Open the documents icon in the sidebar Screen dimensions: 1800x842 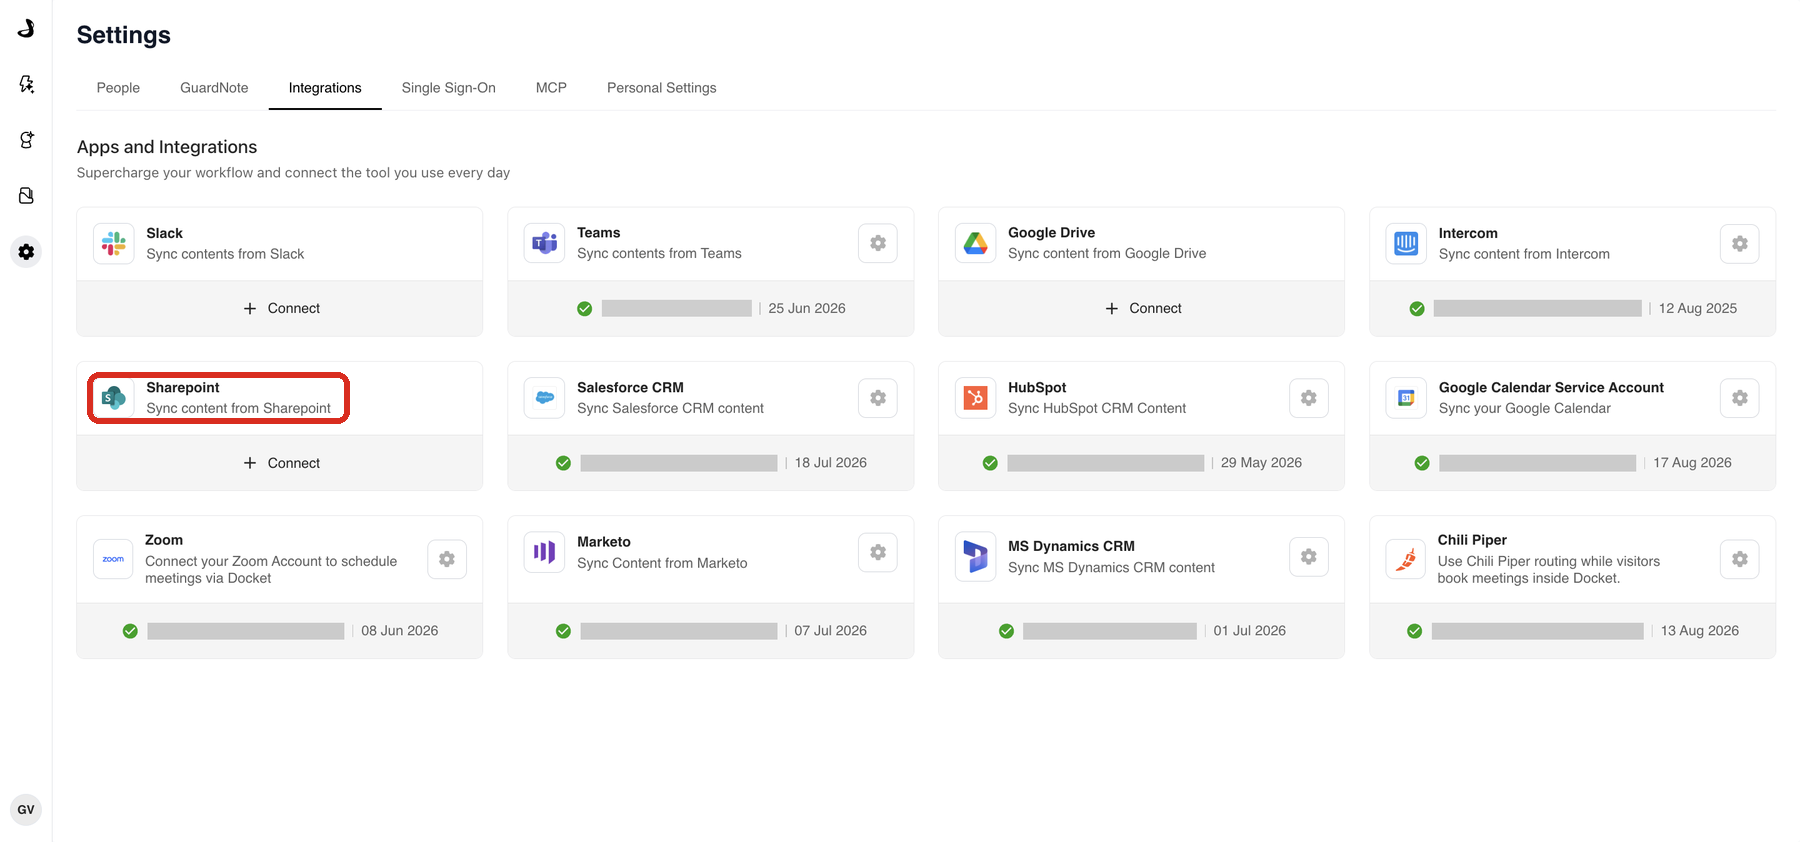[x=26, y=196]
